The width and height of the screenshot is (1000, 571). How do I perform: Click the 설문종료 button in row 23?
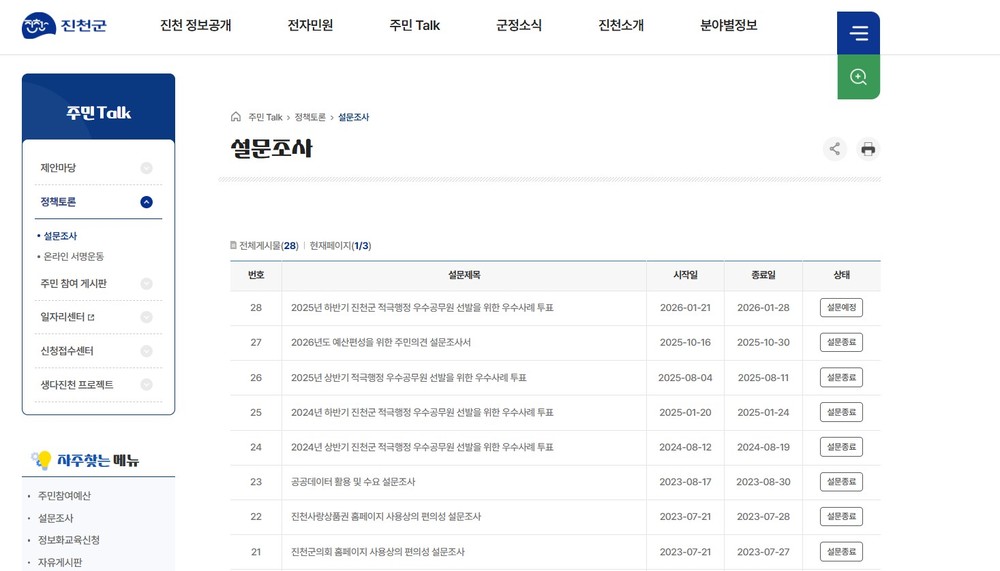pos(841,482)
